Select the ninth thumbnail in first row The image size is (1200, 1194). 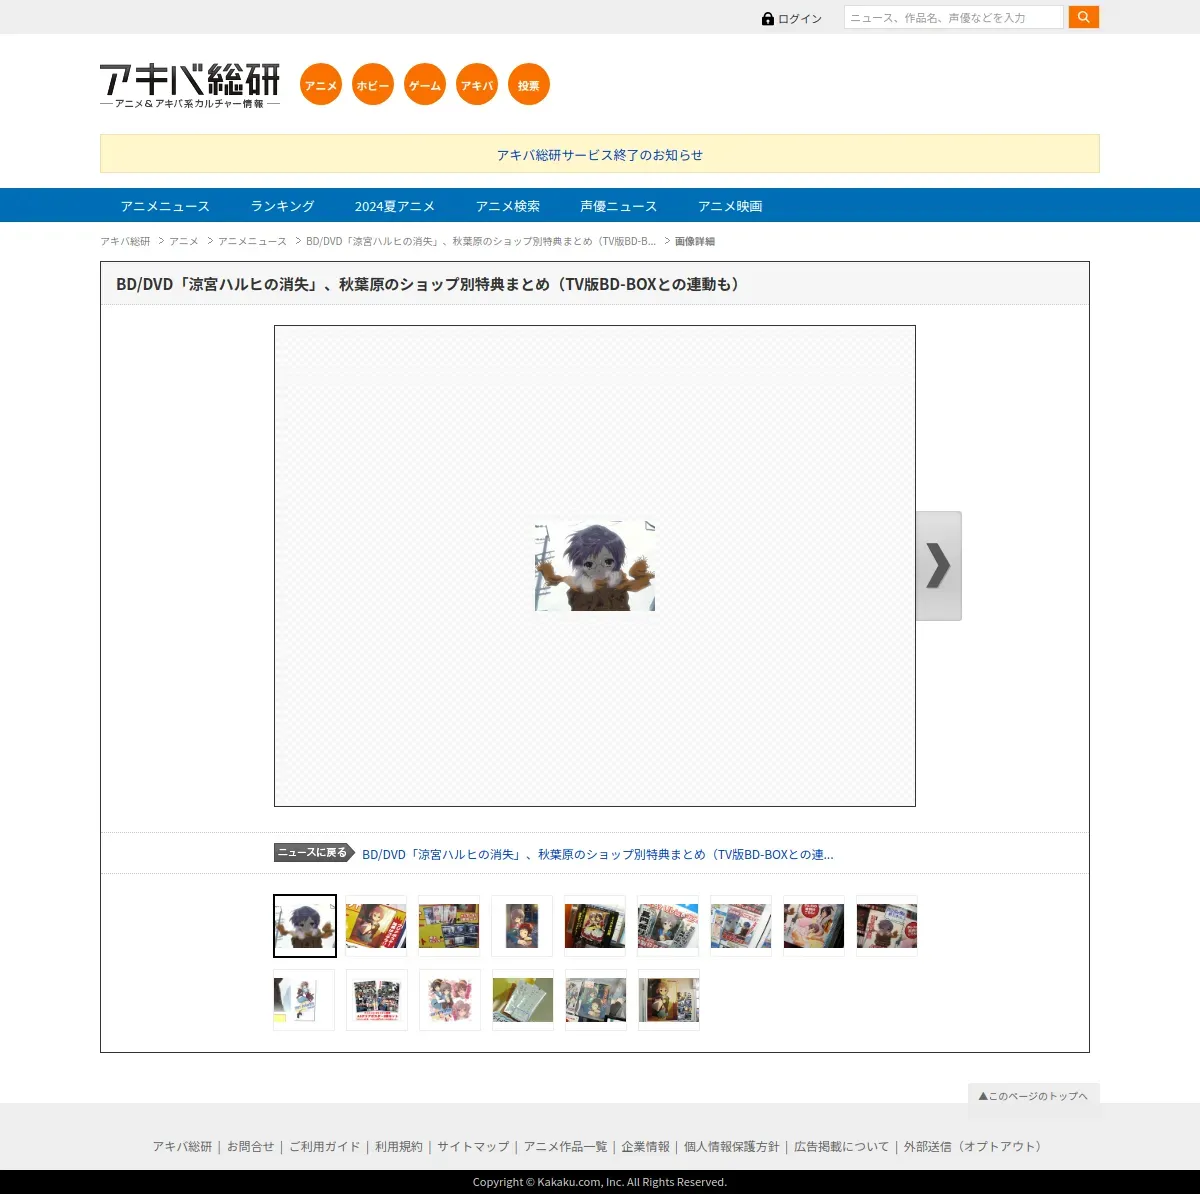[887, 926]
